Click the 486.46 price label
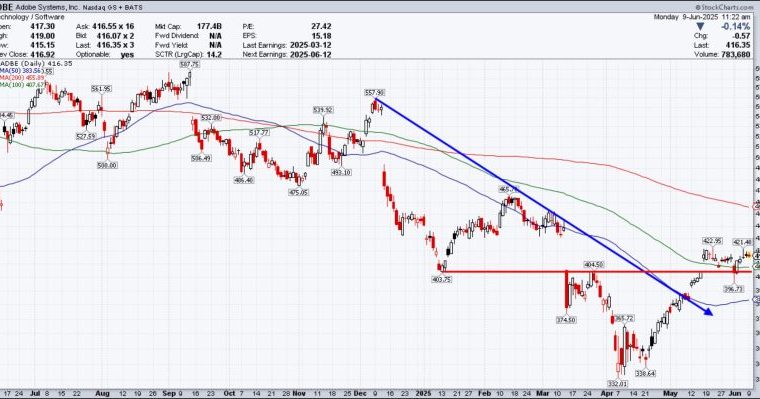760x399 pixels. 244,180
